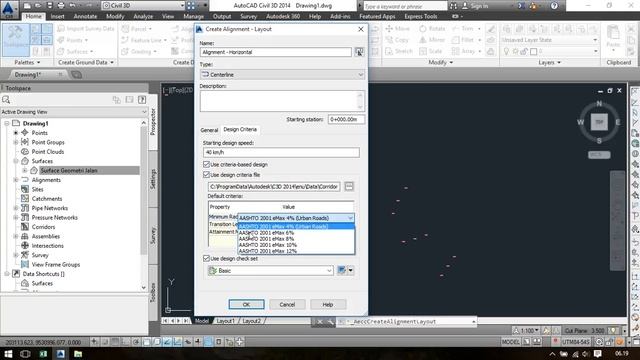640x360 pixels.
Task: Collapse the Drawing1 tree node
Action: 7,123
